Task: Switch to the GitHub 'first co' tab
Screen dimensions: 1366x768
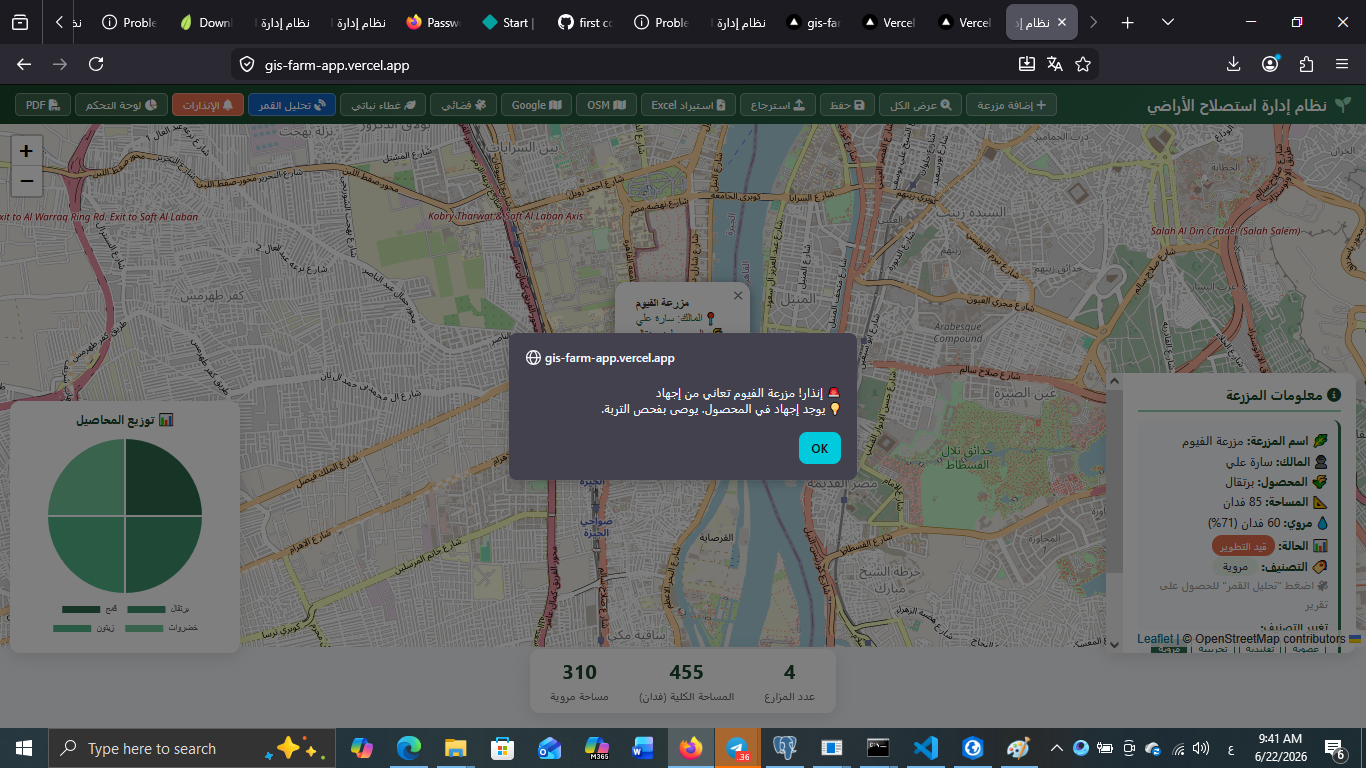Action: coord(586,22)
